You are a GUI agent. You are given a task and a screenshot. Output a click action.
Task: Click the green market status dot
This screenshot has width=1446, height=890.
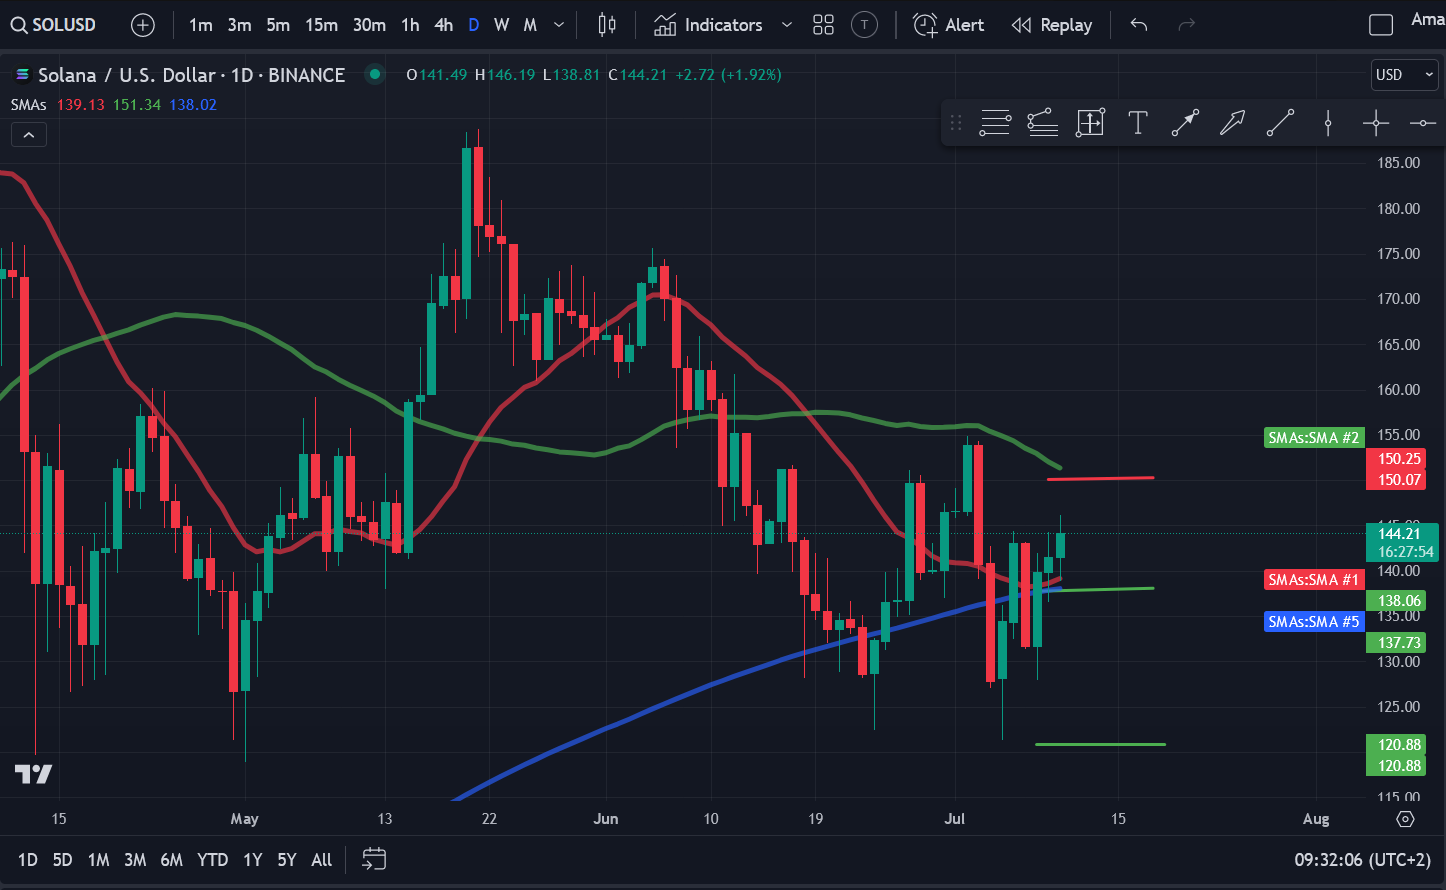point(375,74)
